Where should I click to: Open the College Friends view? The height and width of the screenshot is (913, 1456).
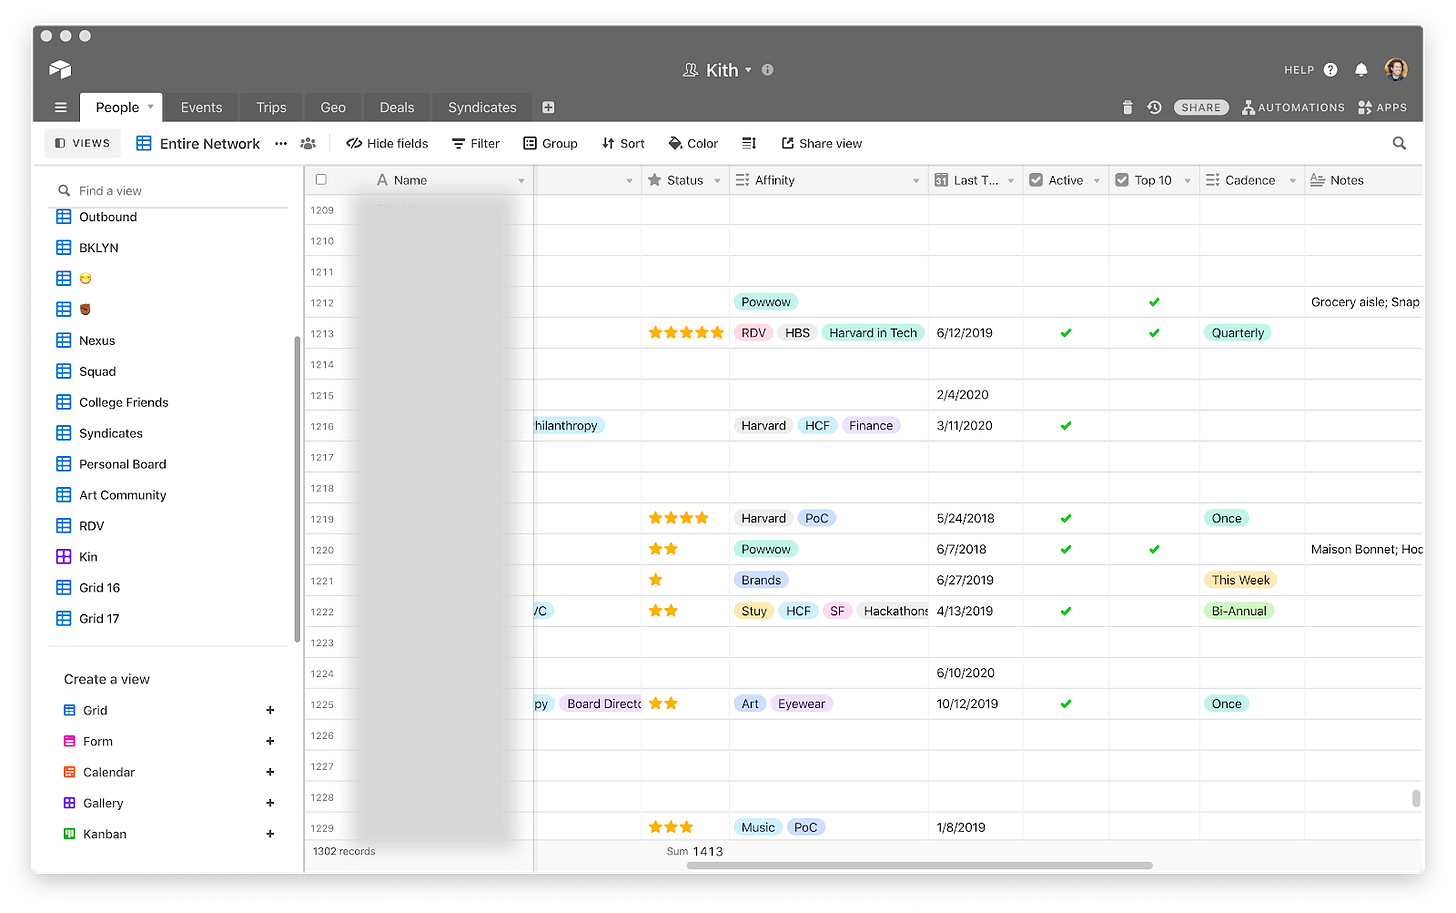tap(123, 403)
